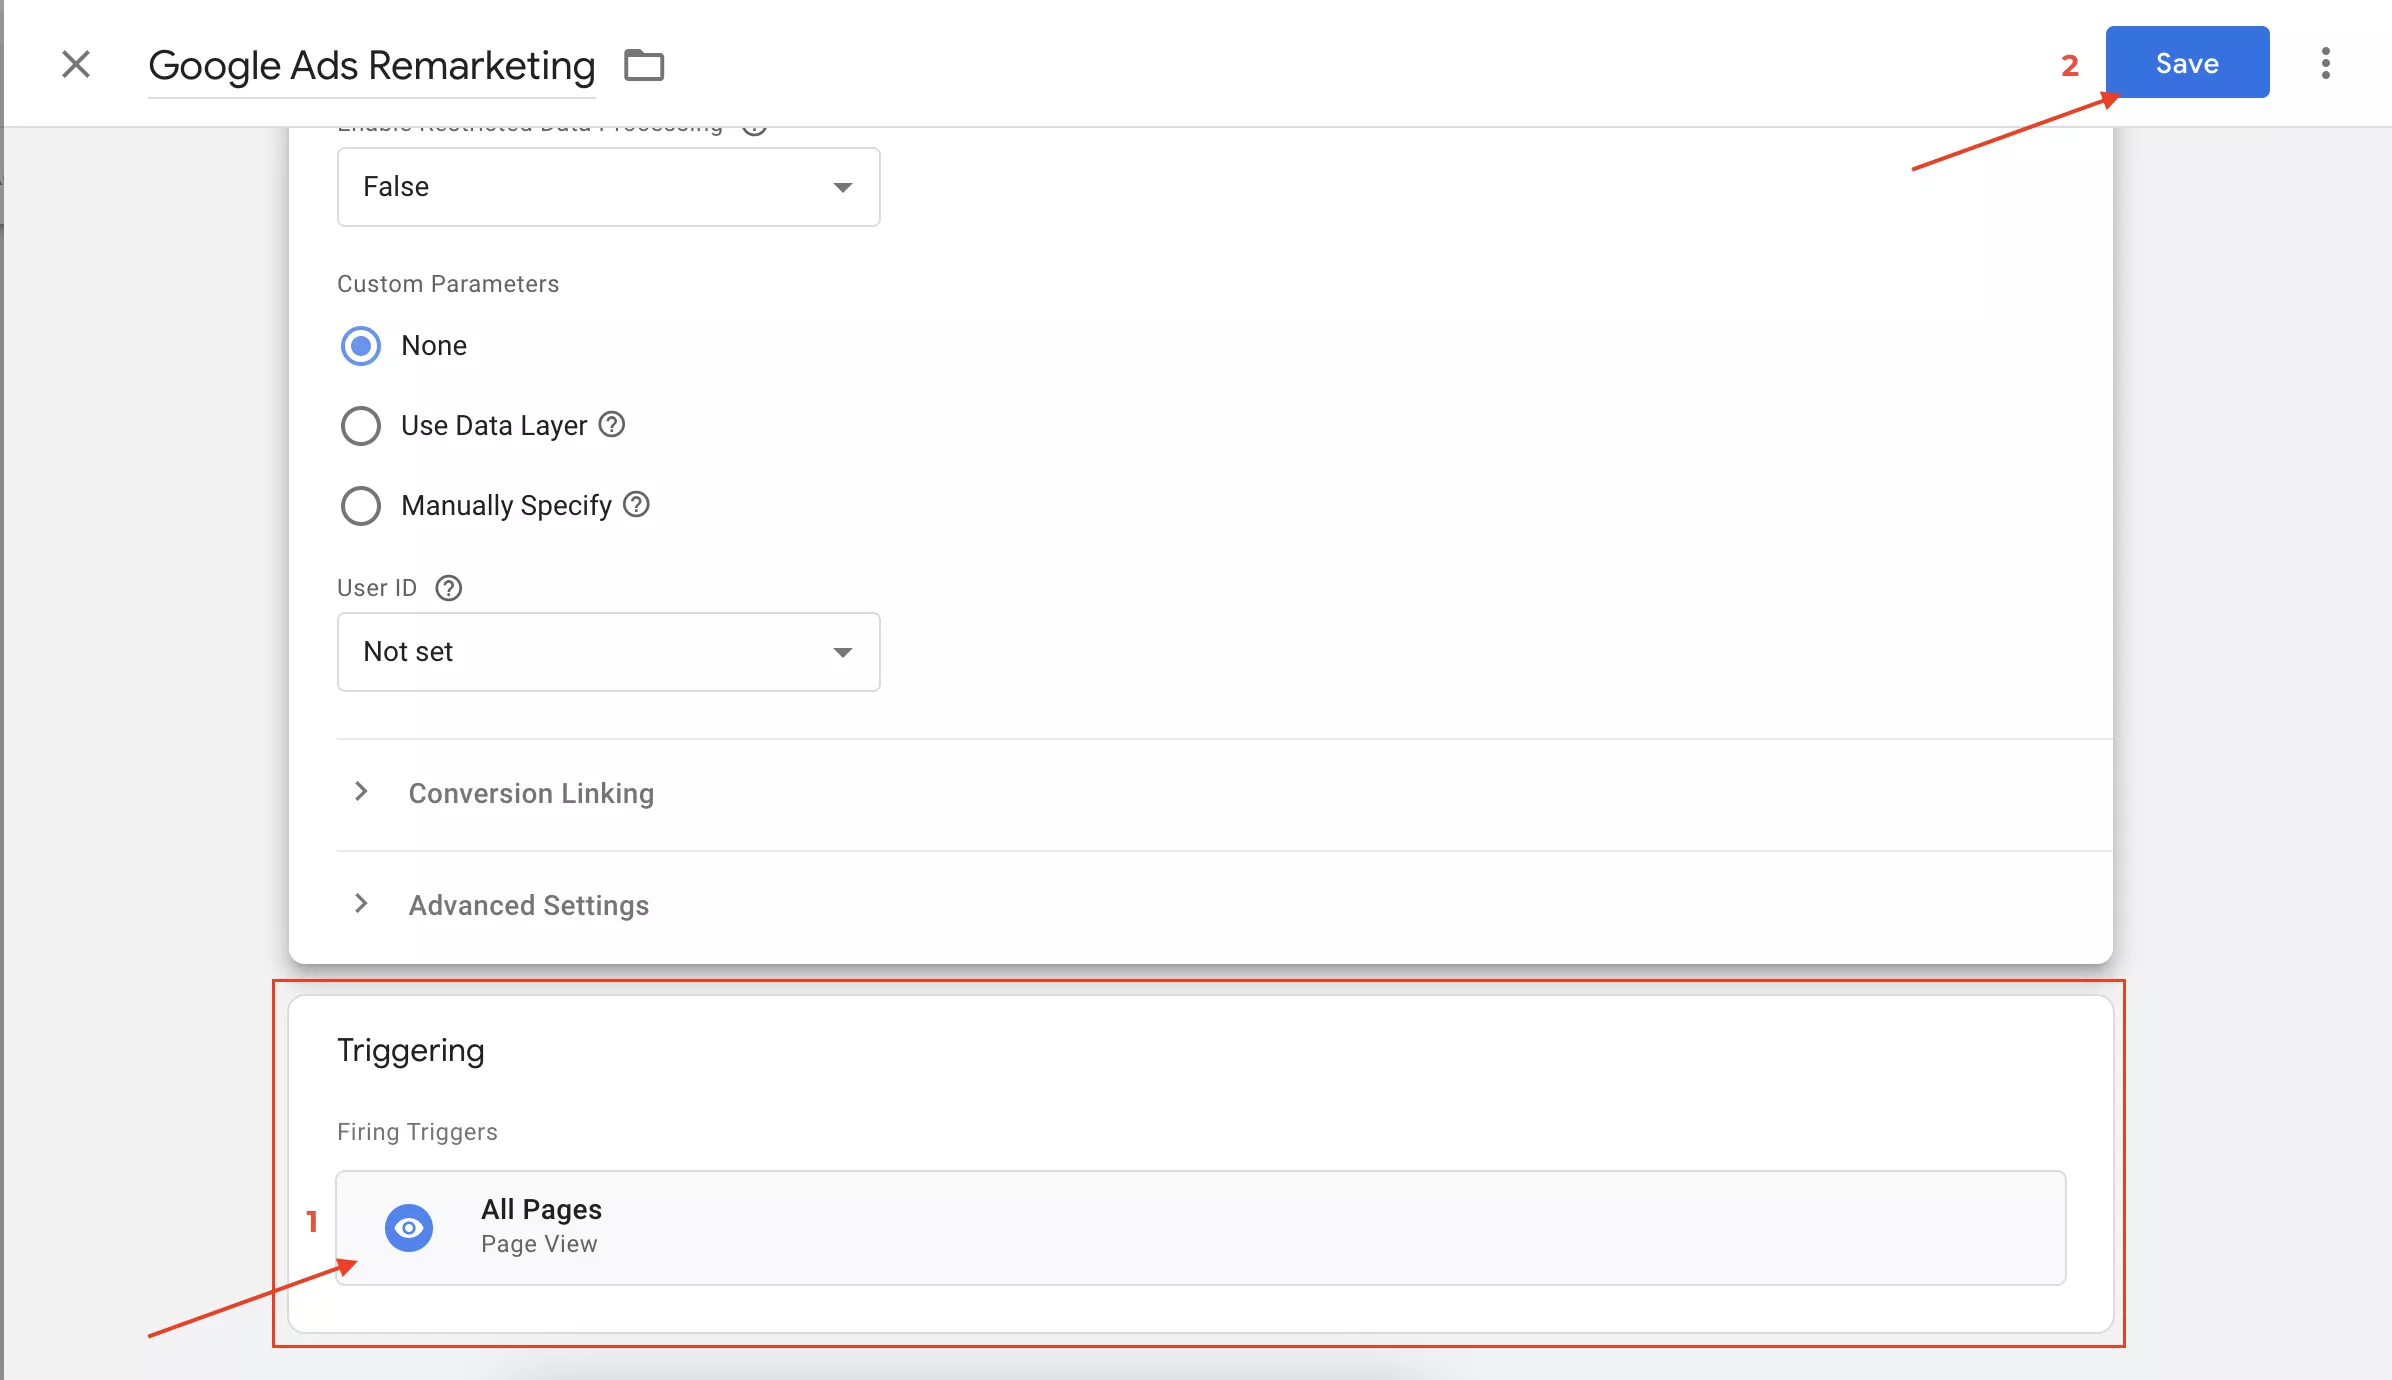Image resolution: width=2392 pixels, height=1380 pixels.
Task: Click the Triggering section heading
Action: point(411,1050)
